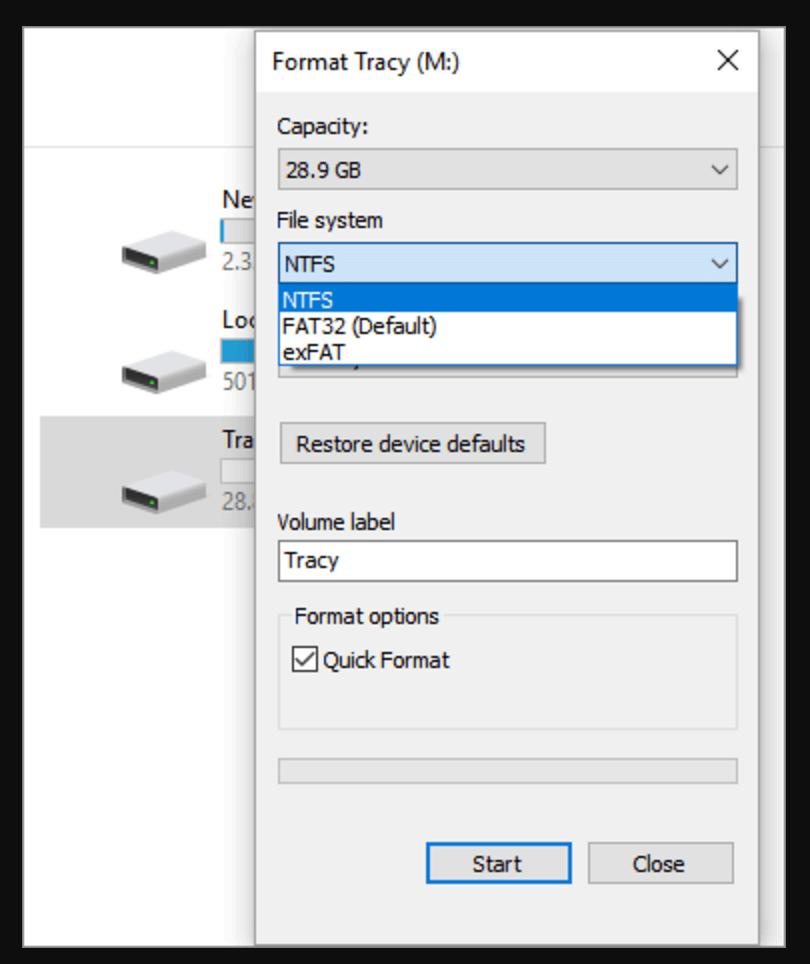Click the Volume label field showing Tracy

click(507, 561)
